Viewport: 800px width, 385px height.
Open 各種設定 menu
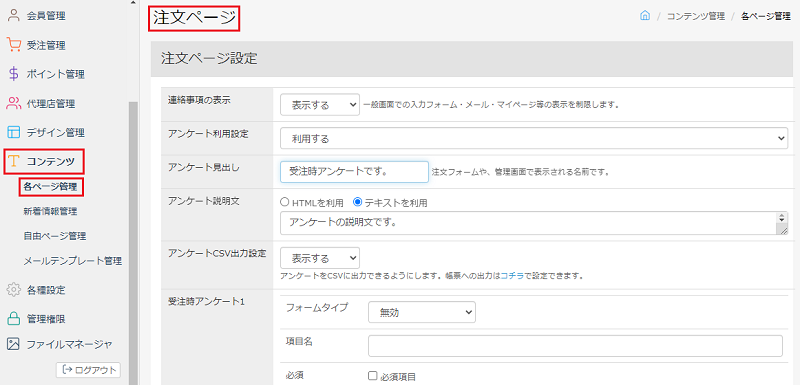pyautogui.click(x=46, y=290)
